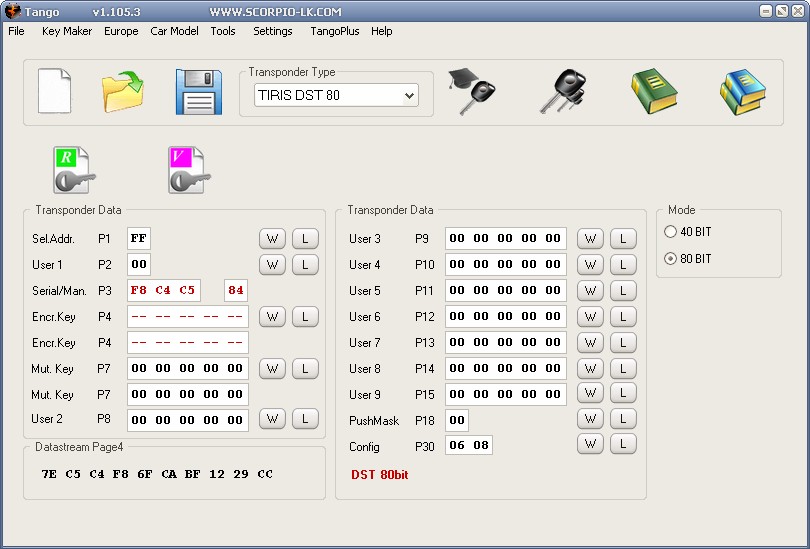Click the red DST 80bit status text

coord(380,475)
